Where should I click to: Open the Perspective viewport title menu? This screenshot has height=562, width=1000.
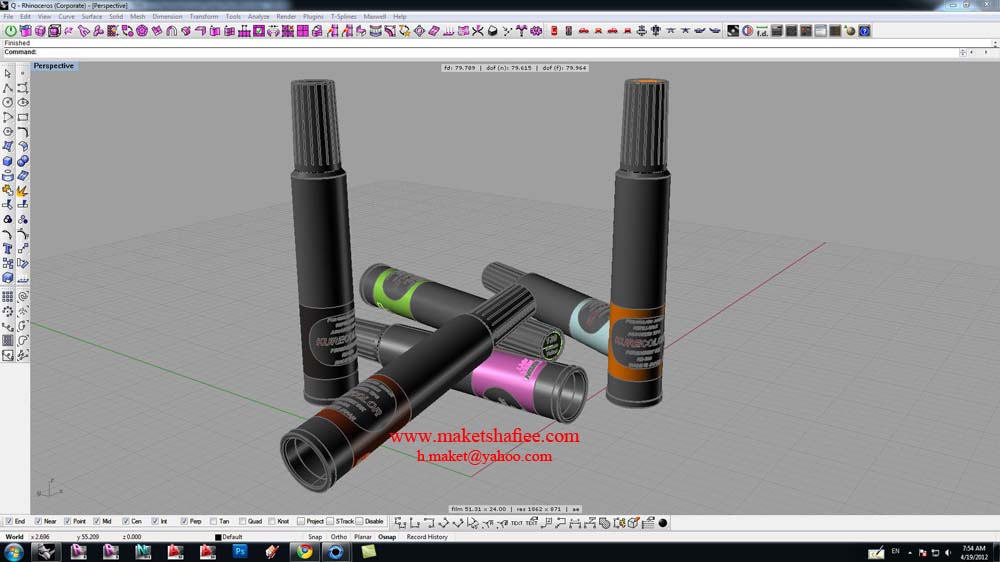[x=53, y=66]
